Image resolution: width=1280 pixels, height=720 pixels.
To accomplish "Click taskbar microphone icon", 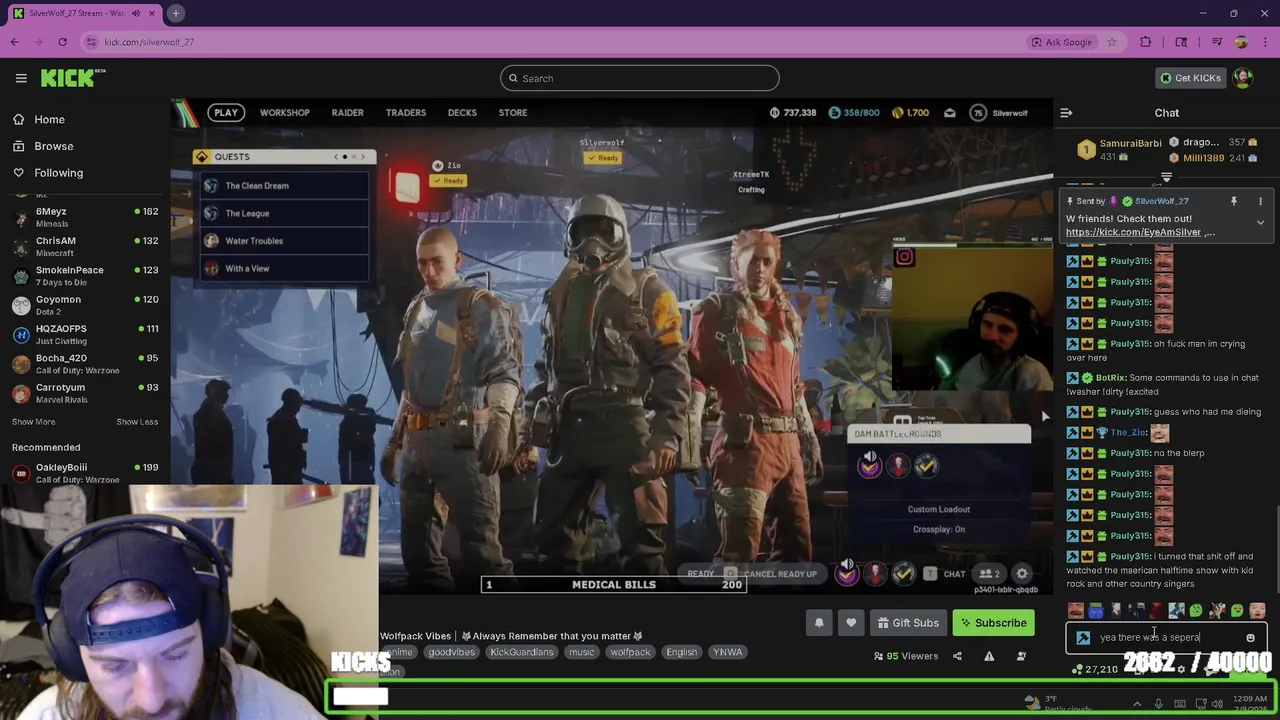I will click(1158, 704).
